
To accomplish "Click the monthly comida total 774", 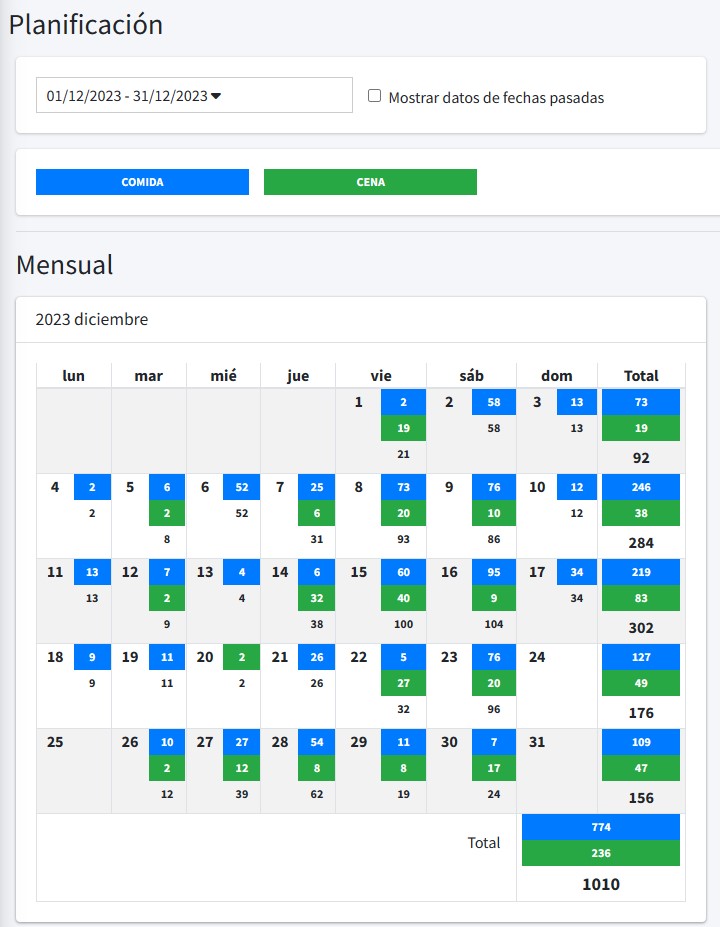I will (600, 827).
